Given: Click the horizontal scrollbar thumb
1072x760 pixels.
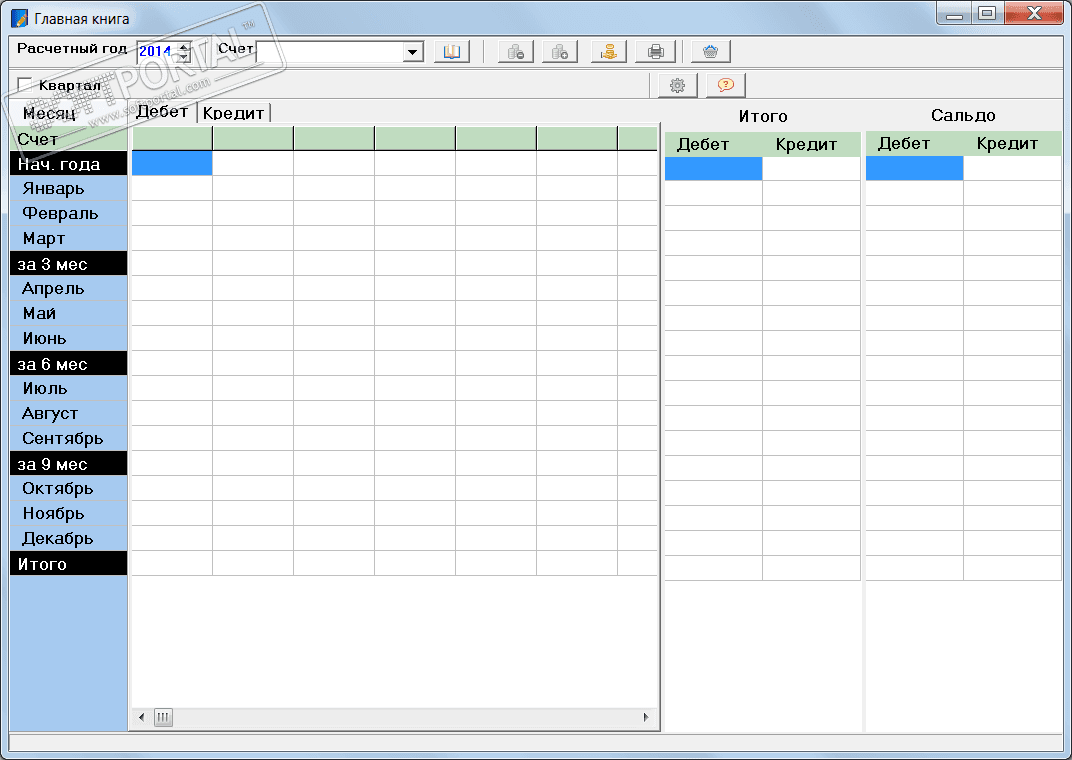Looking at the screenshot, I should pyautogui.click(x=163, y=717).
